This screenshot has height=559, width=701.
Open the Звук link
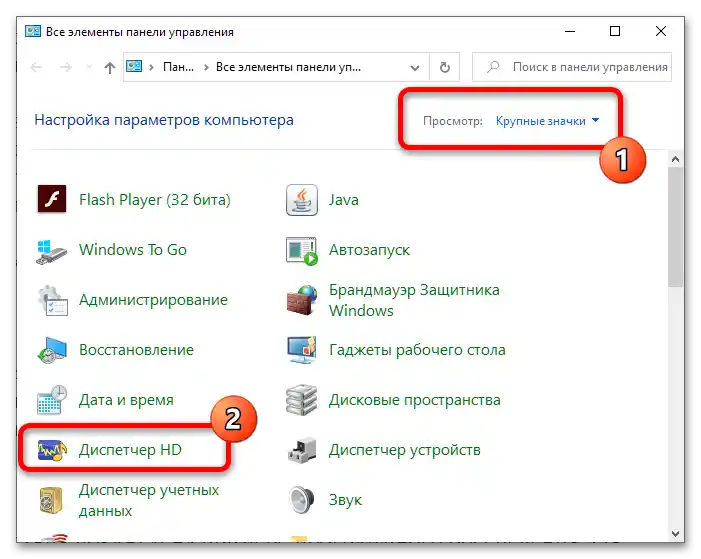tap(345, 500)
